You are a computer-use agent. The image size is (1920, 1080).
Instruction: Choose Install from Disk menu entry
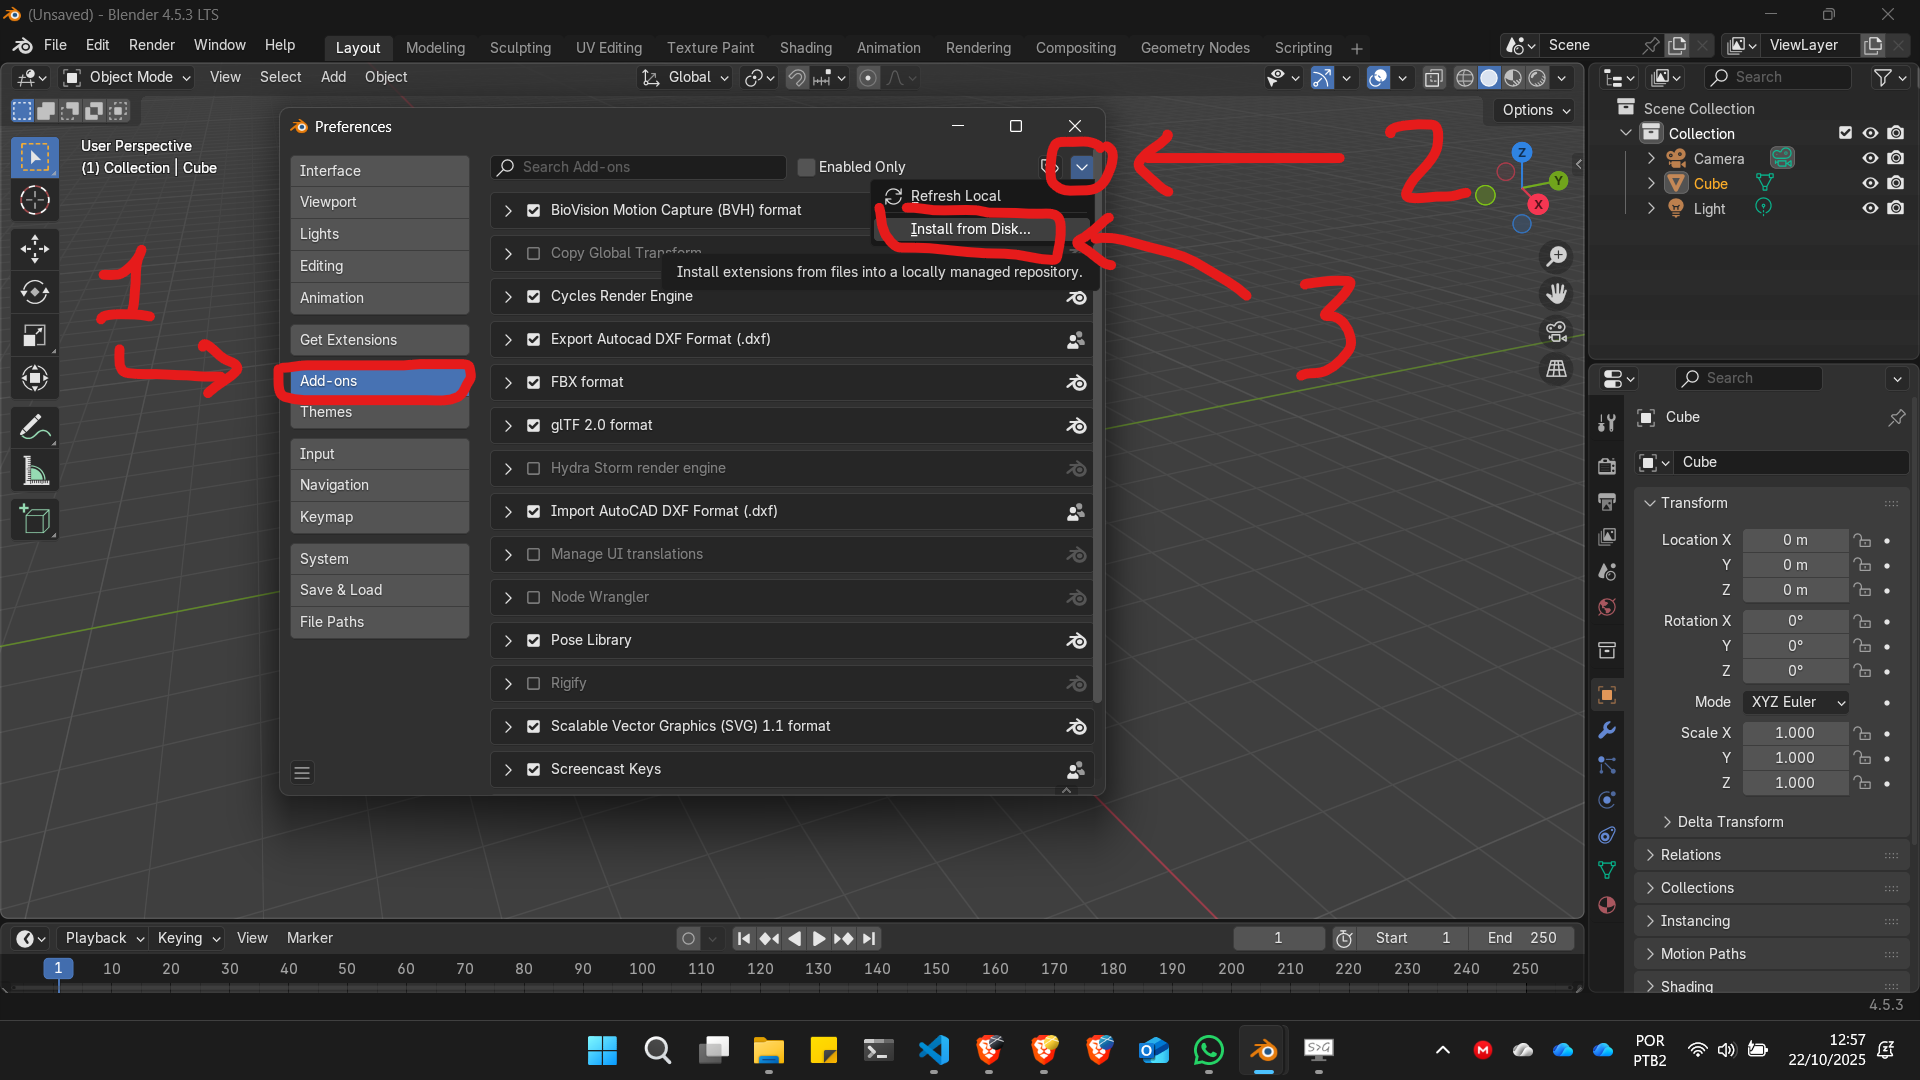tap(969, 229)
